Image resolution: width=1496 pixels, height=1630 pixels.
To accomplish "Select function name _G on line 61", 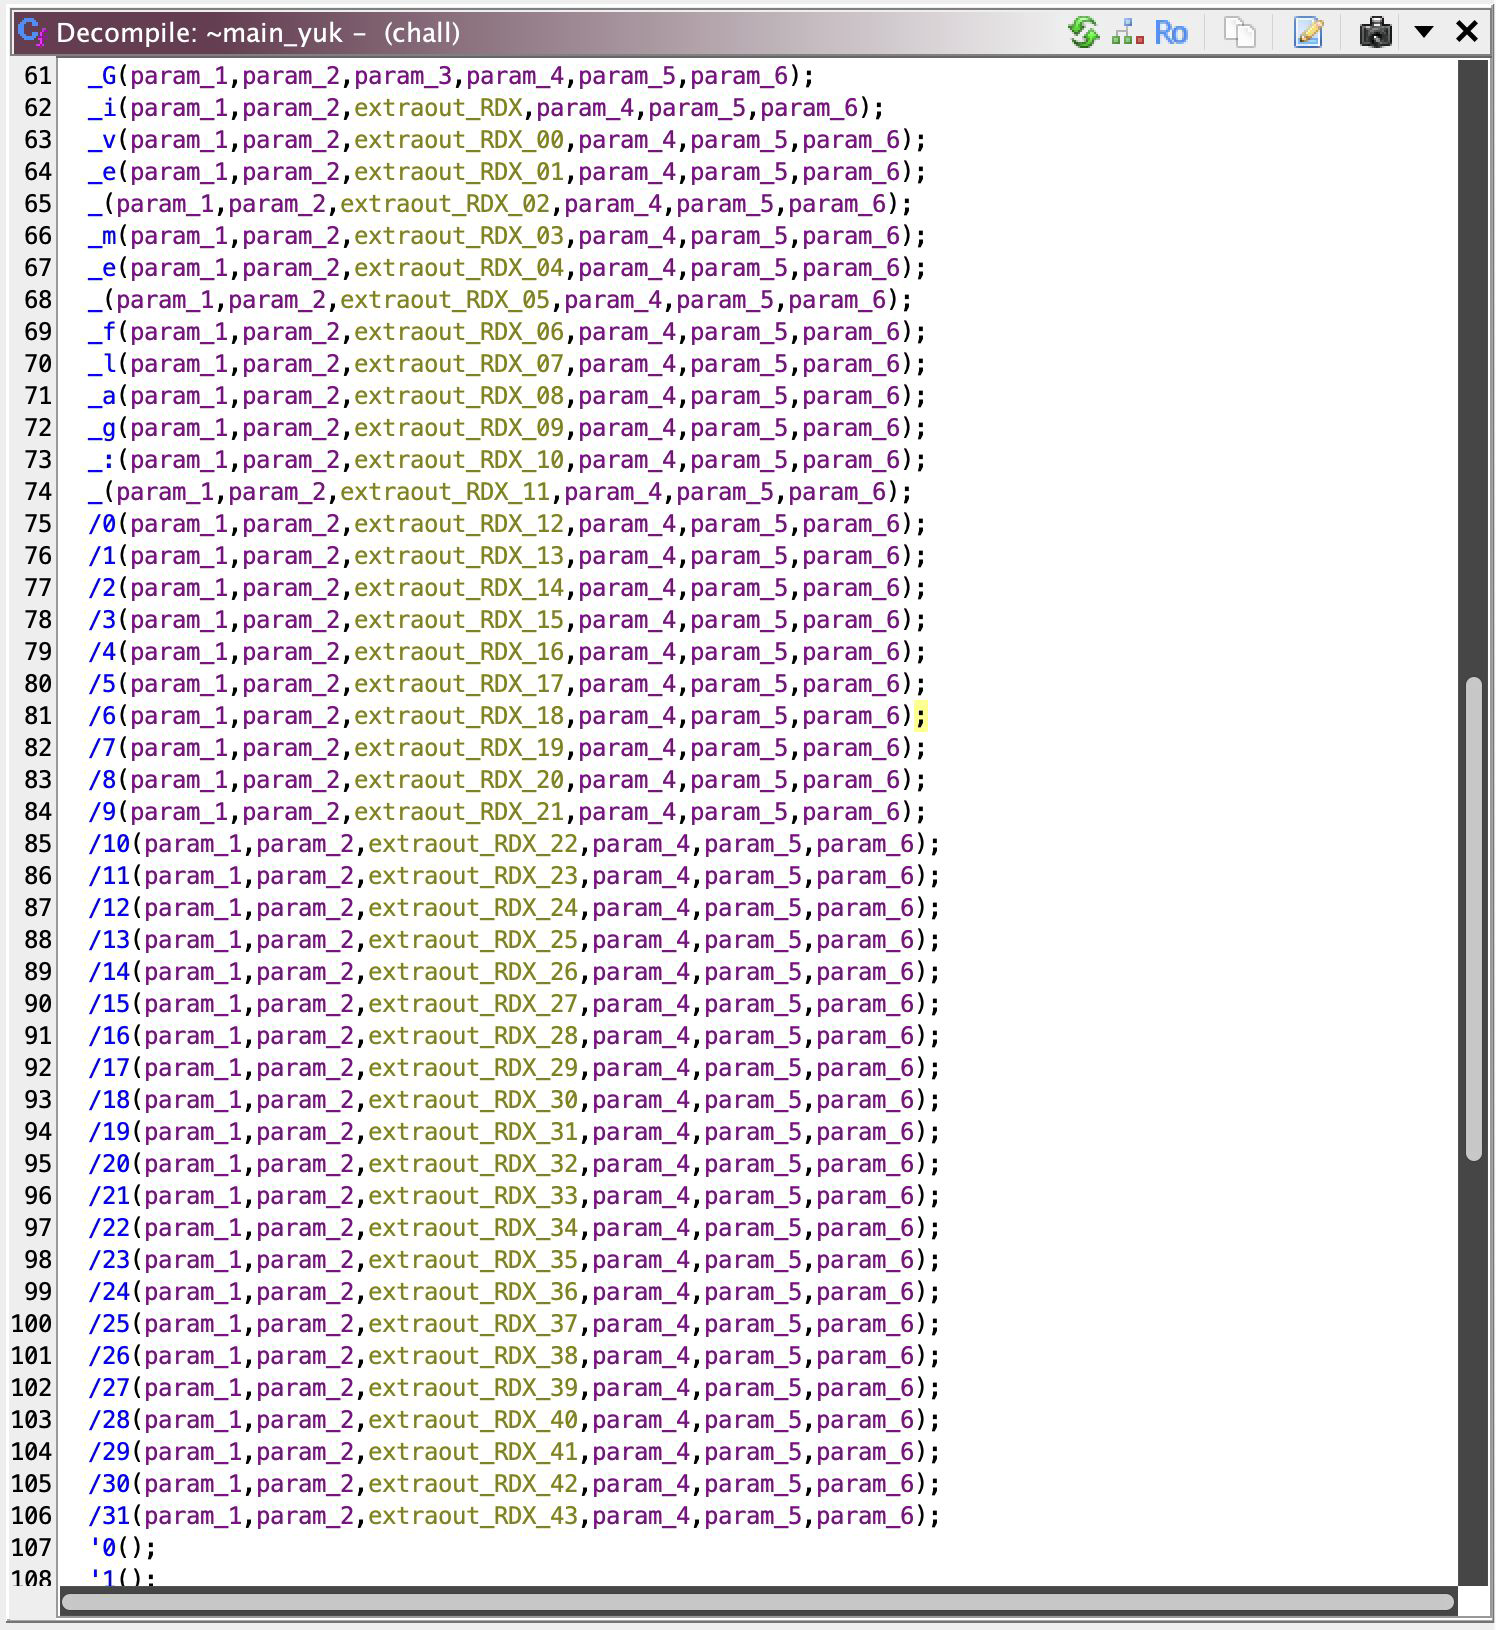I will [x=102, y=76].
